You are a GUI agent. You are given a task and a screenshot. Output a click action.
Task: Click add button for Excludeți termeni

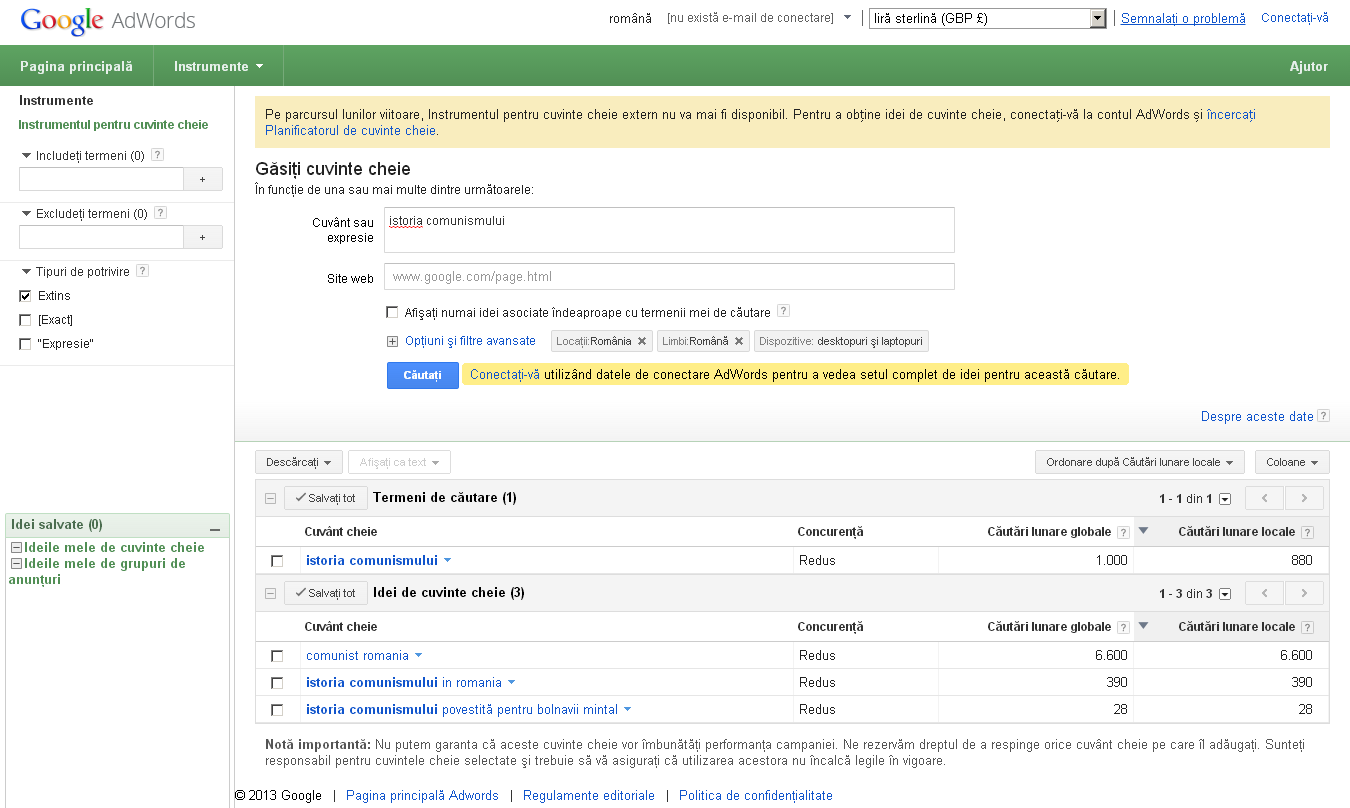coord(203,237)
